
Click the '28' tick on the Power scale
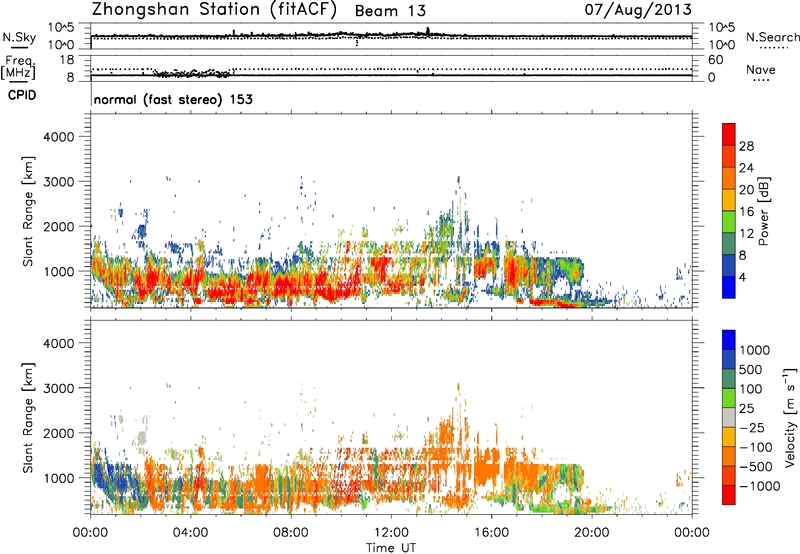(746, 146)
